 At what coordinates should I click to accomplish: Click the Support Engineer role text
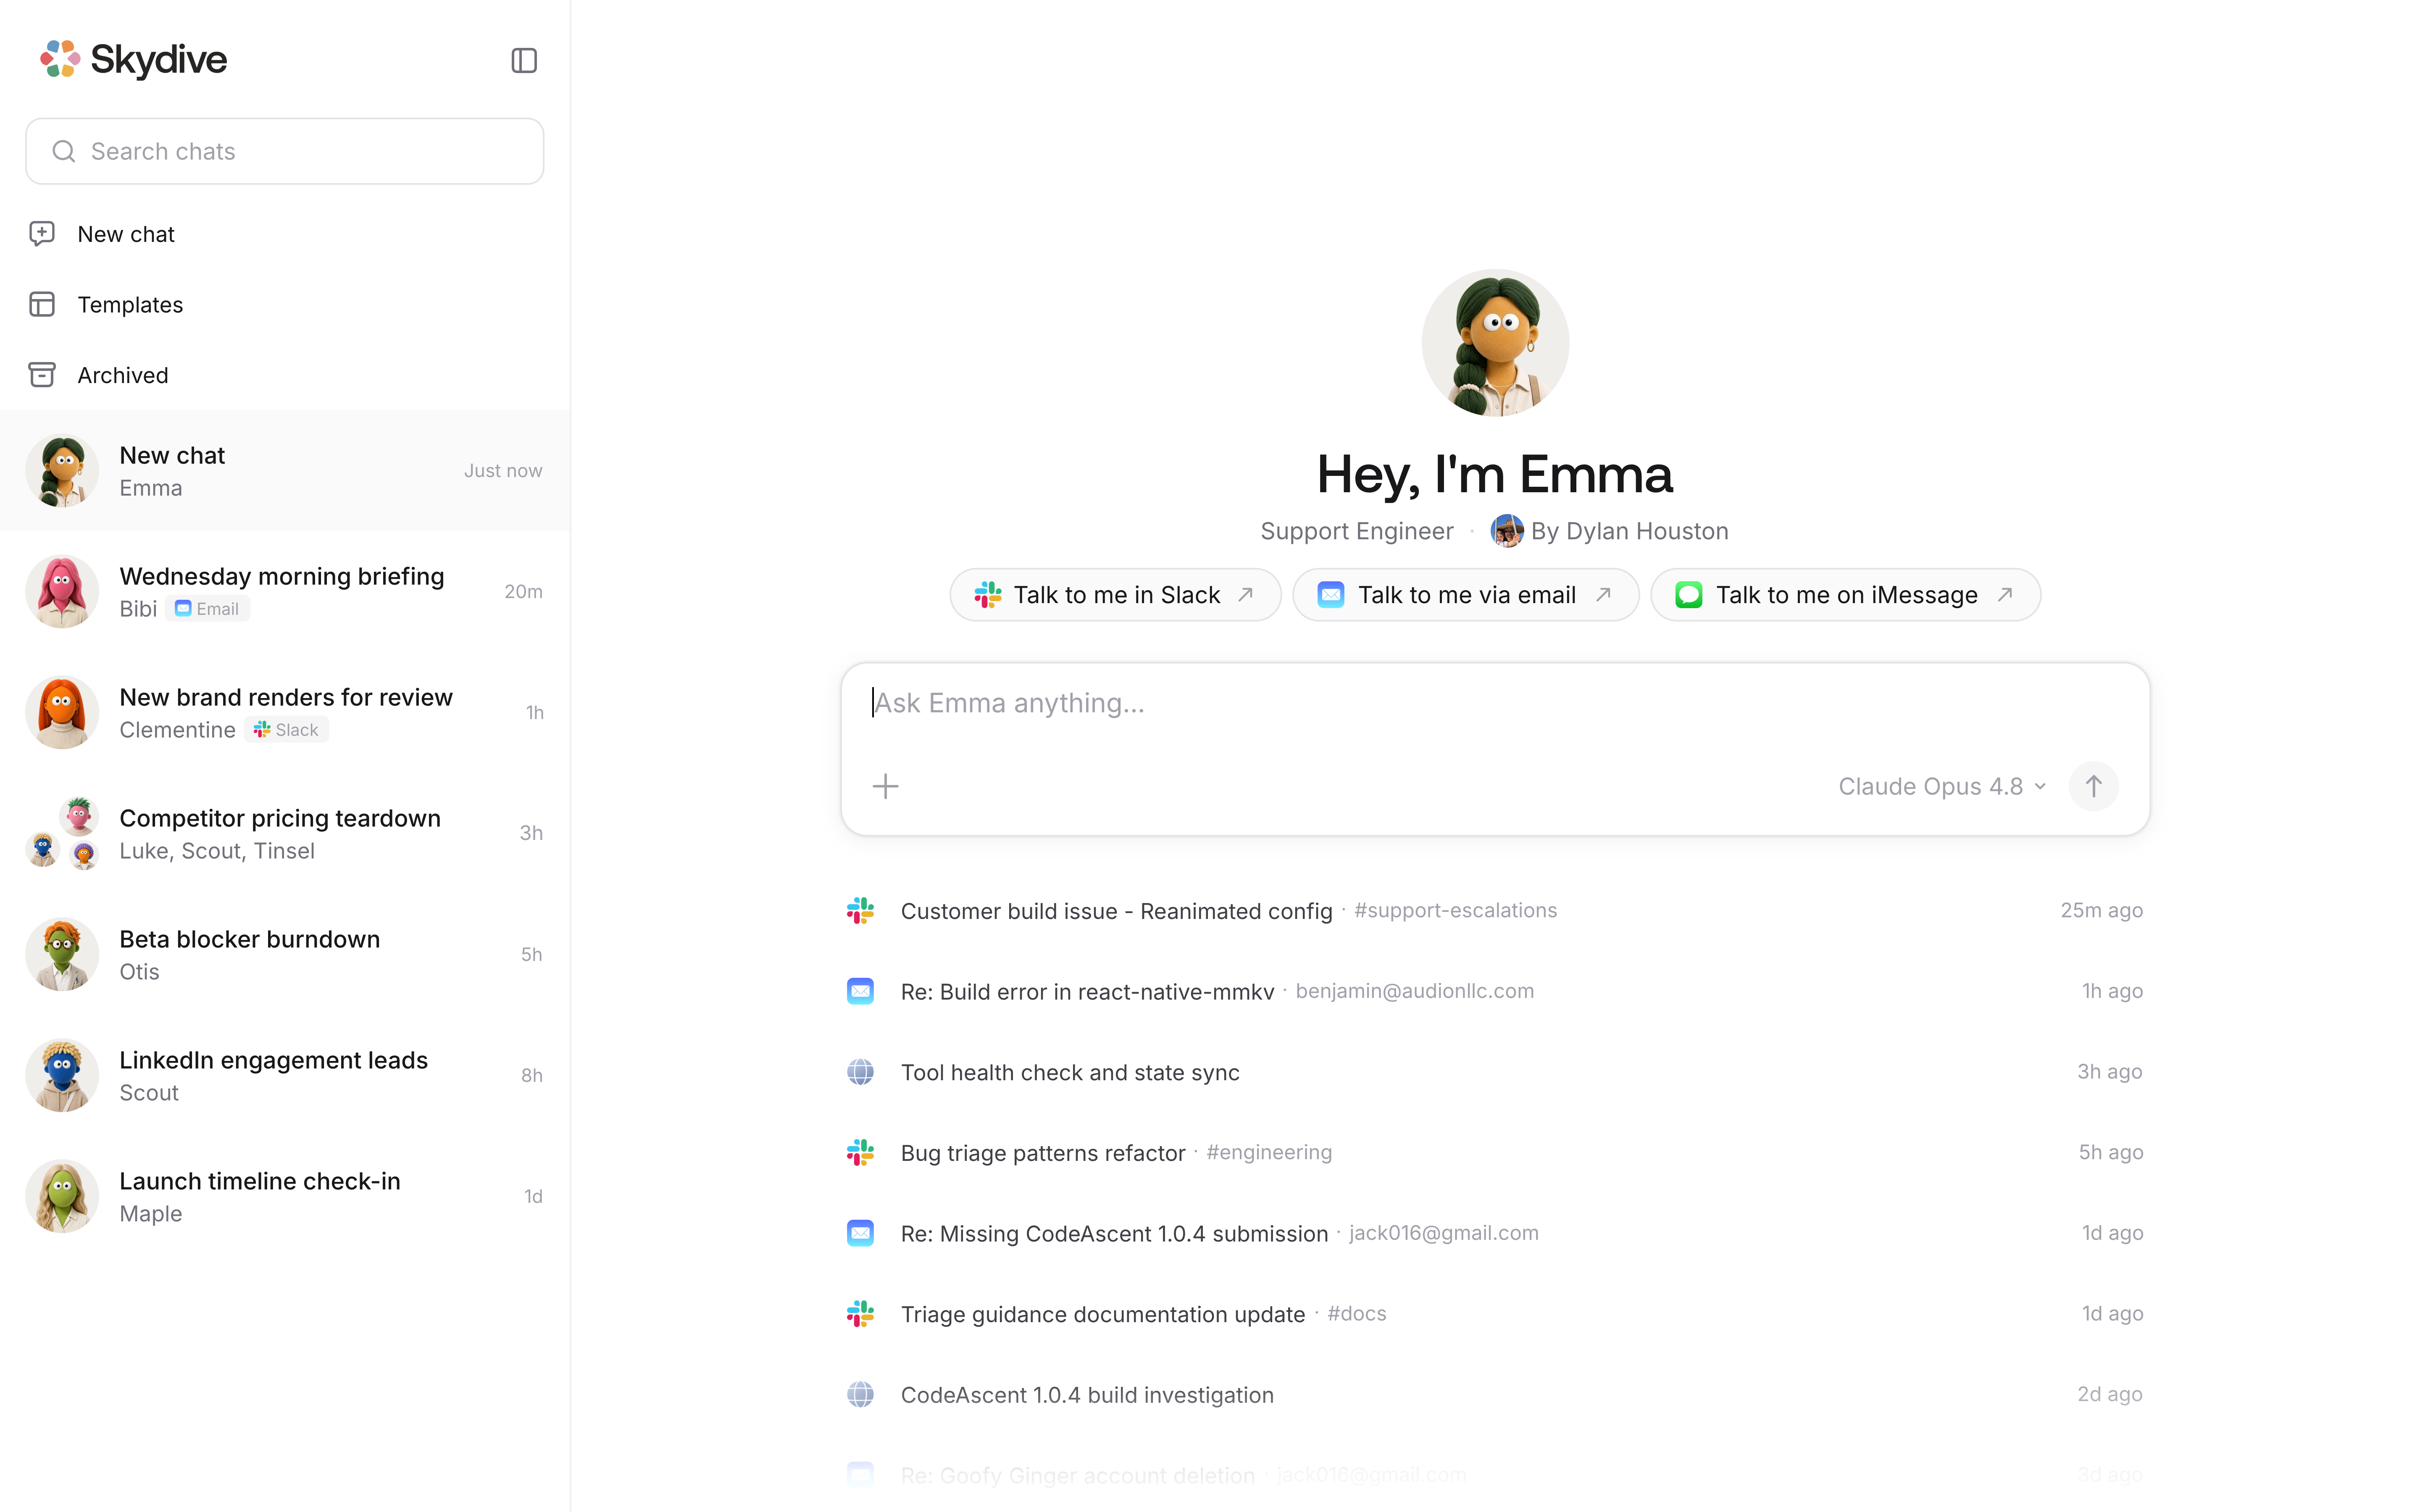tap(1357, 531)
